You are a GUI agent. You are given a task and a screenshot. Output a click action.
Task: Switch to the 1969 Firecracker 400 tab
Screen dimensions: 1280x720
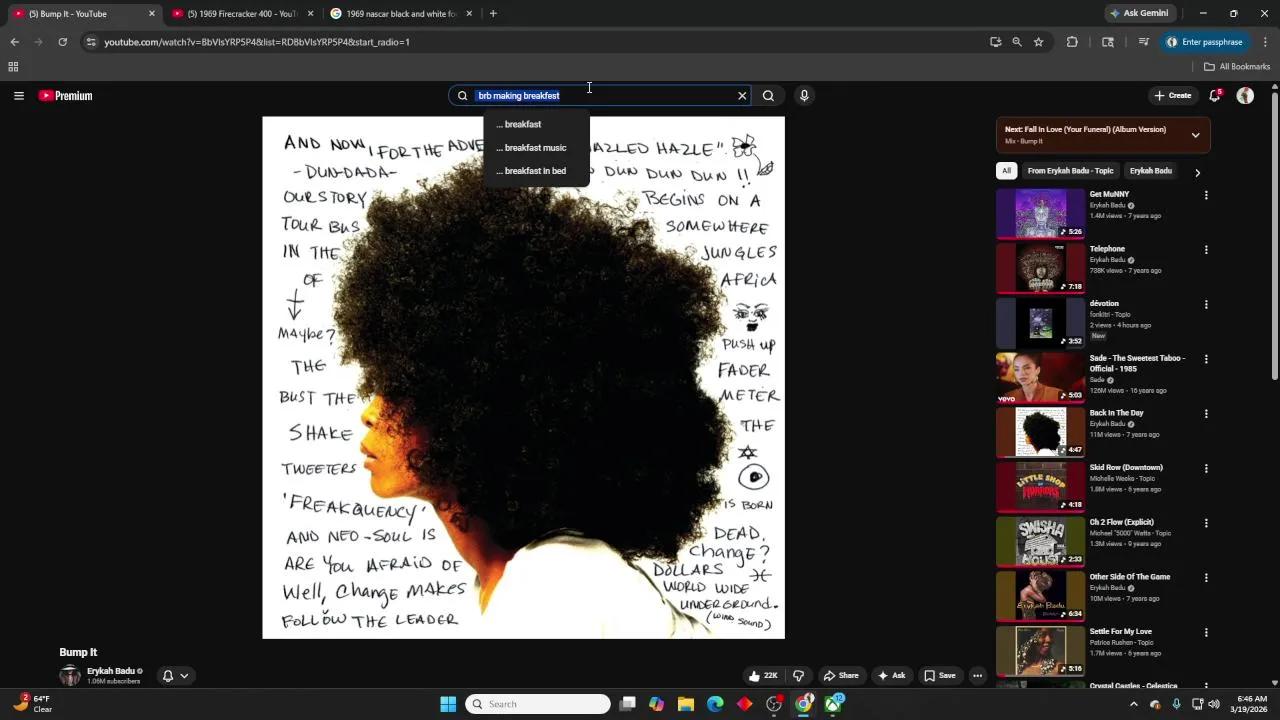tap(240, 13)
